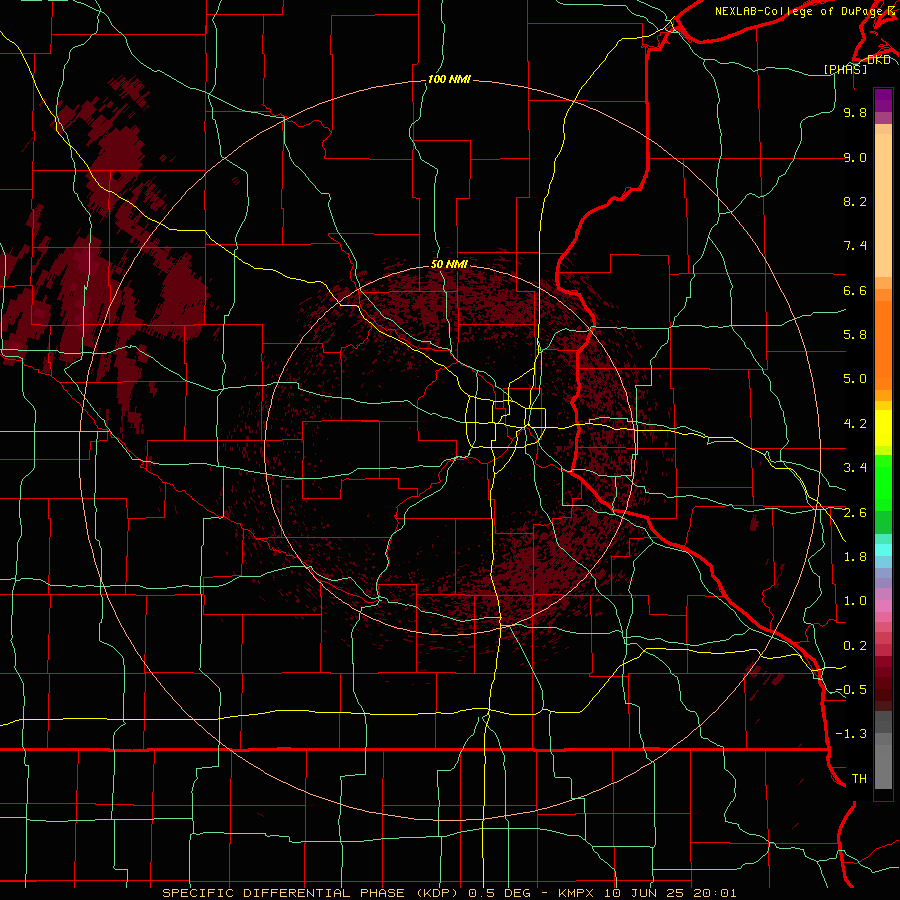
Task: Click the 0.2 value on color scale
Action: (855, 646)
